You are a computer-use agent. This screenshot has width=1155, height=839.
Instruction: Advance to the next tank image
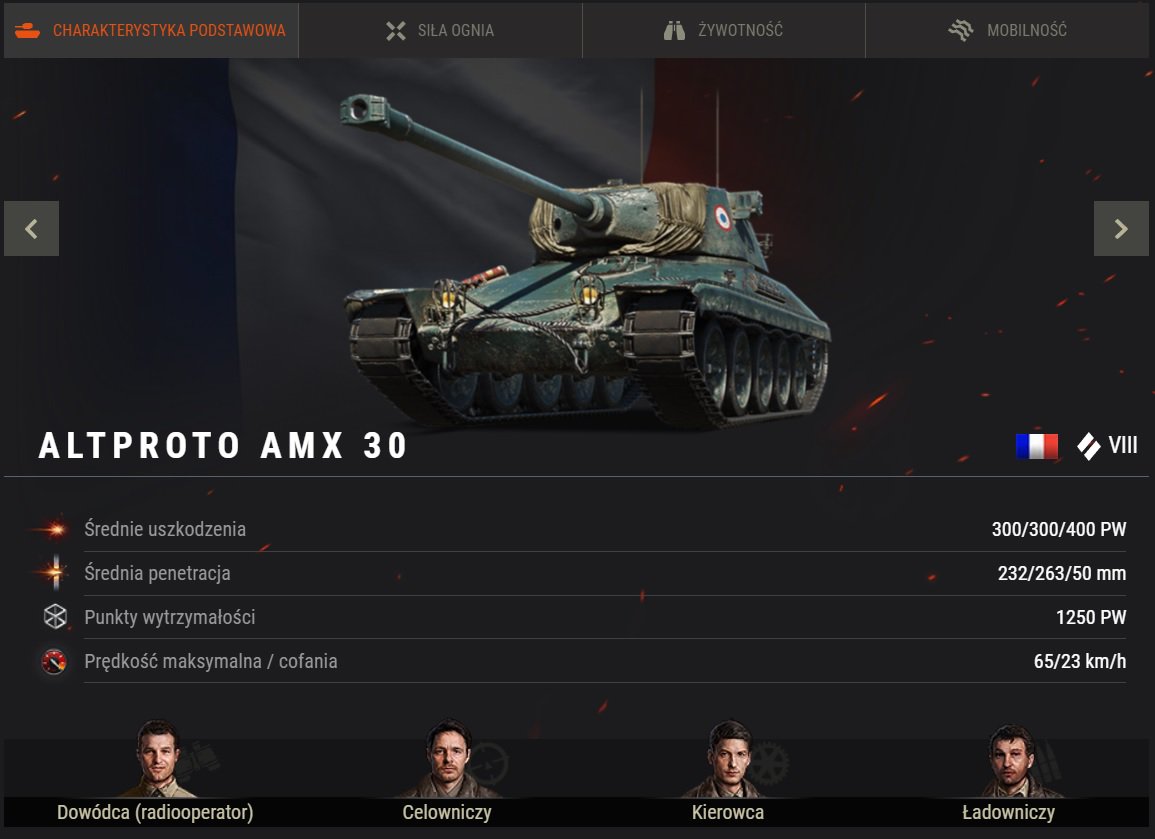pos(1121,228)
